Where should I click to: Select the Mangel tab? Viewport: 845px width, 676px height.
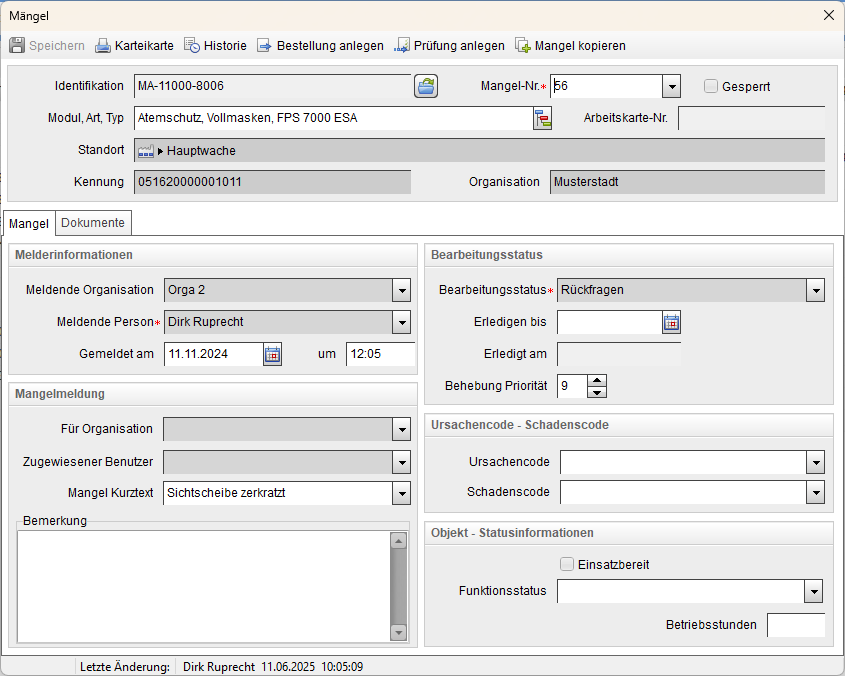point(28,222)
